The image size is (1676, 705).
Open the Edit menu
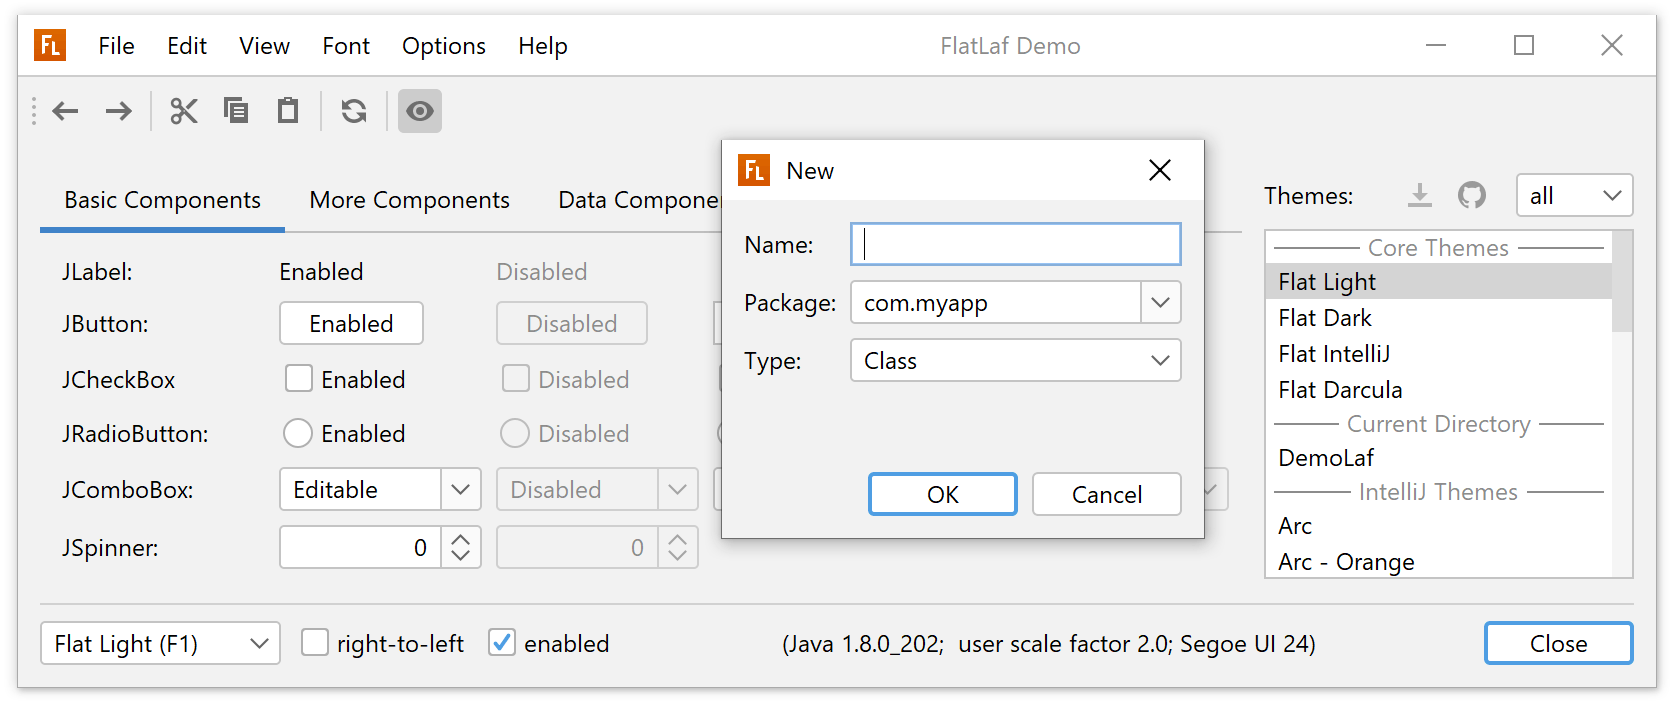point(187,46)
